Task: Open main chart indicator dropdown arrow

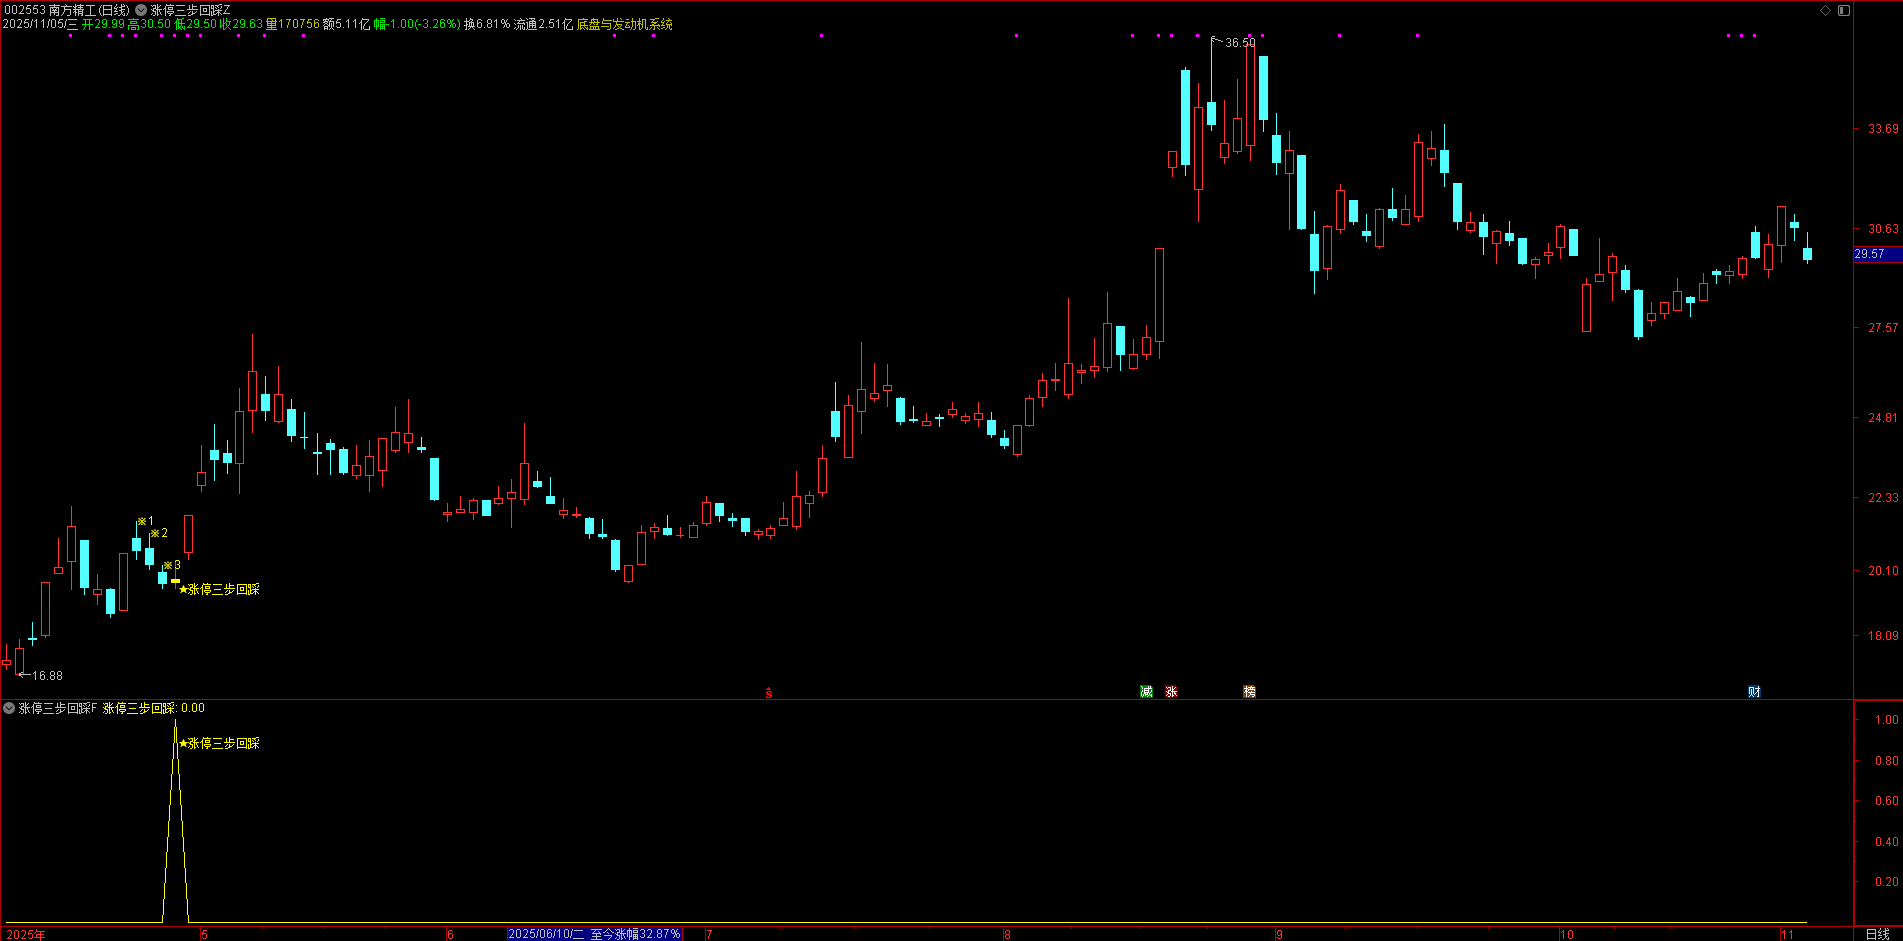Action: tap(141, 10)
